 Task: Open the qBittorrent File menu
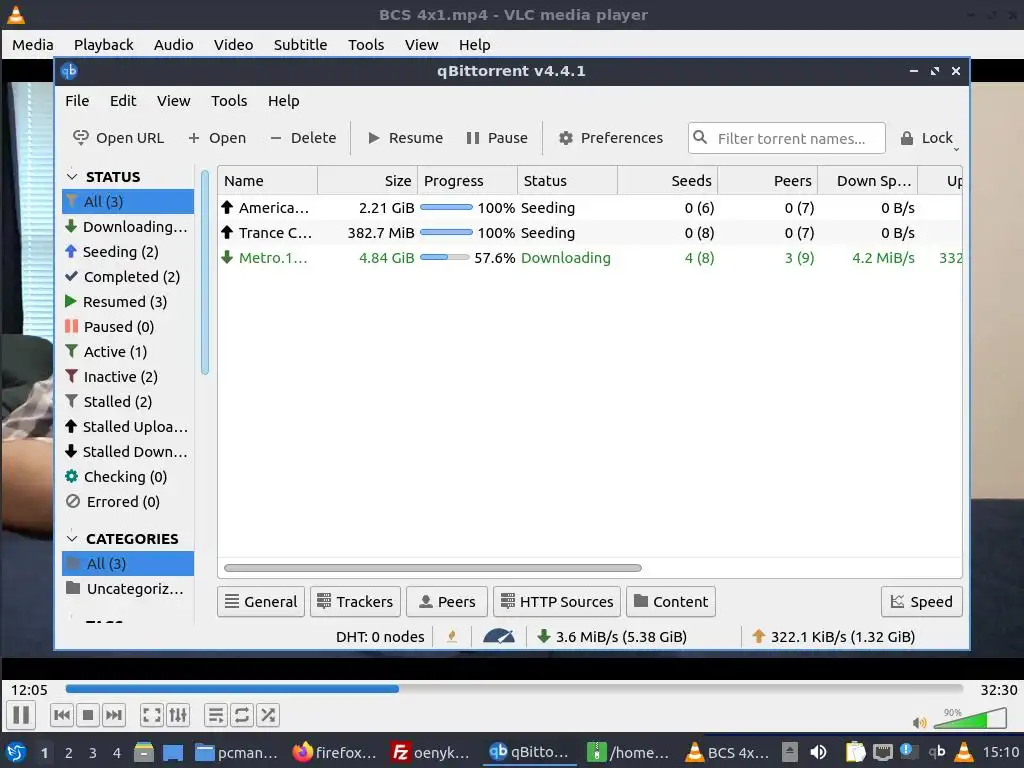pos(77,101)
